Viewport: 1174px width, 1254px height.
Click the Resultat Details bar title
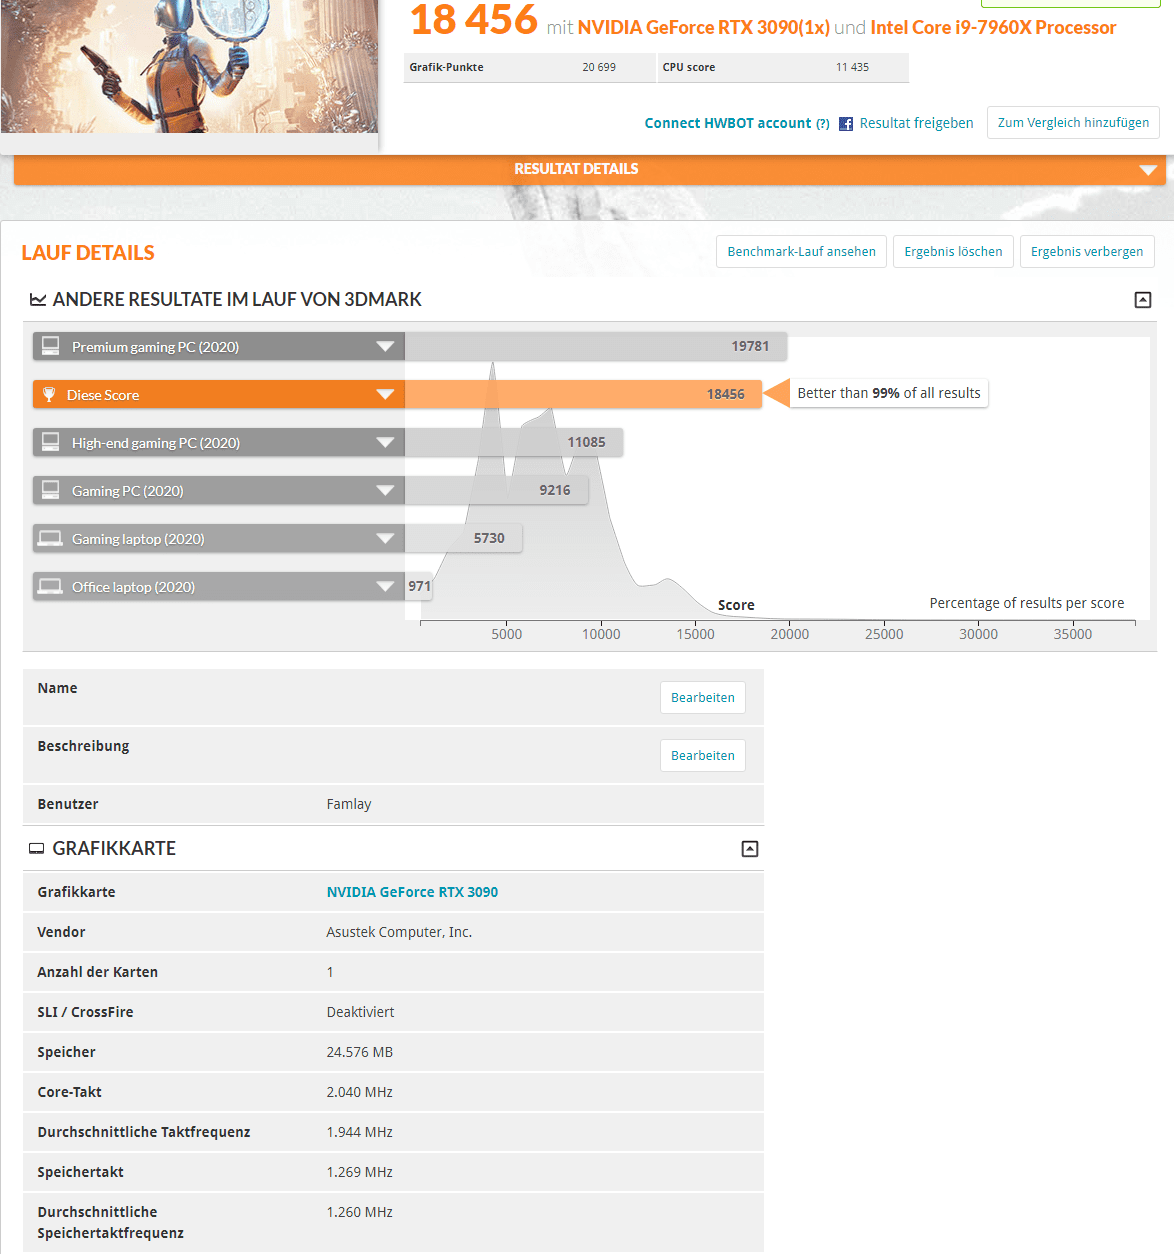pos(576,169)
